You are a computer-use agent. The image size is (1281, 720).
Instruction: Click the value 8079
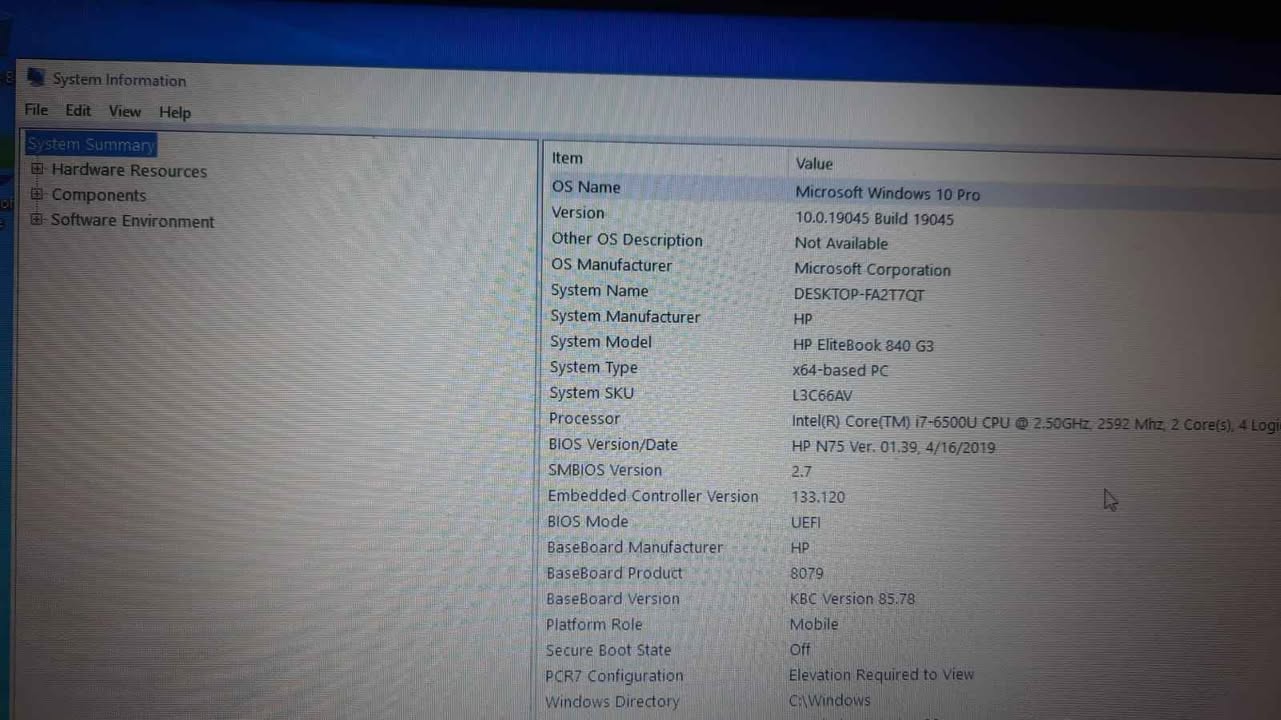[807, 574]
